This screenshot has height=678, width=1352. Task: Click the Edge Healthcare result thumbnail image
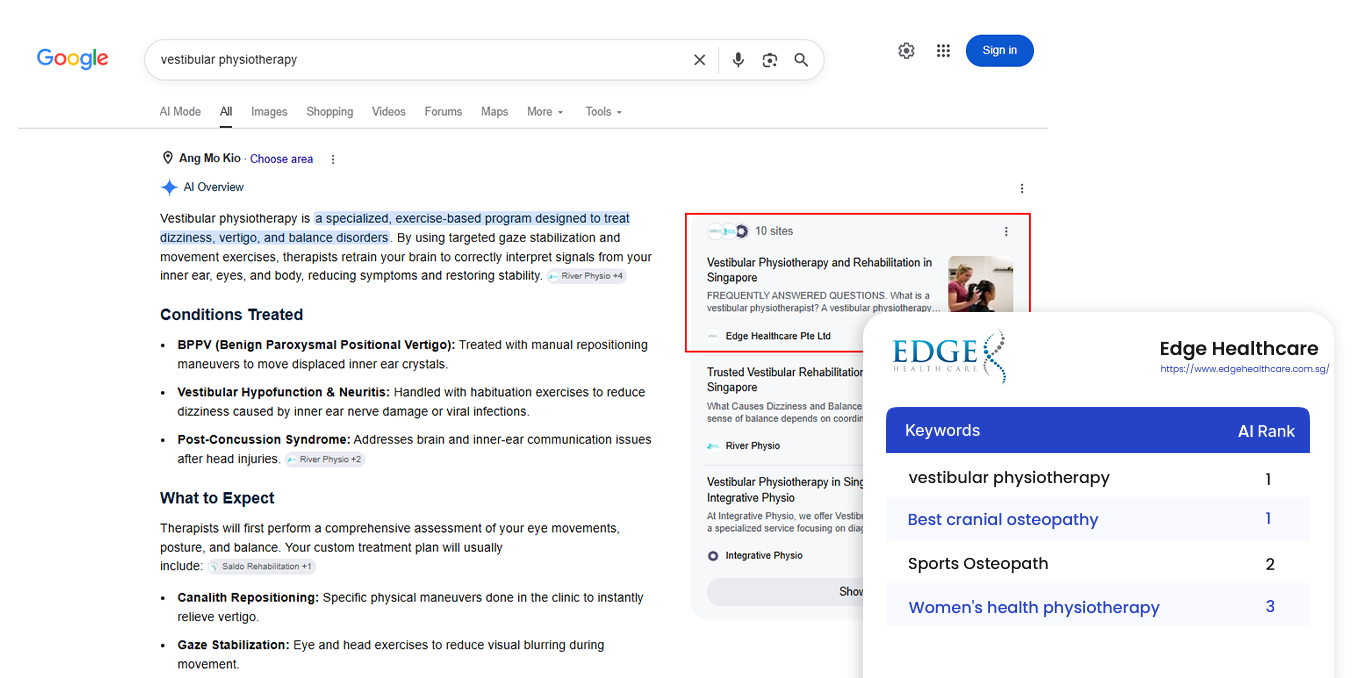[x=980, y=285]
